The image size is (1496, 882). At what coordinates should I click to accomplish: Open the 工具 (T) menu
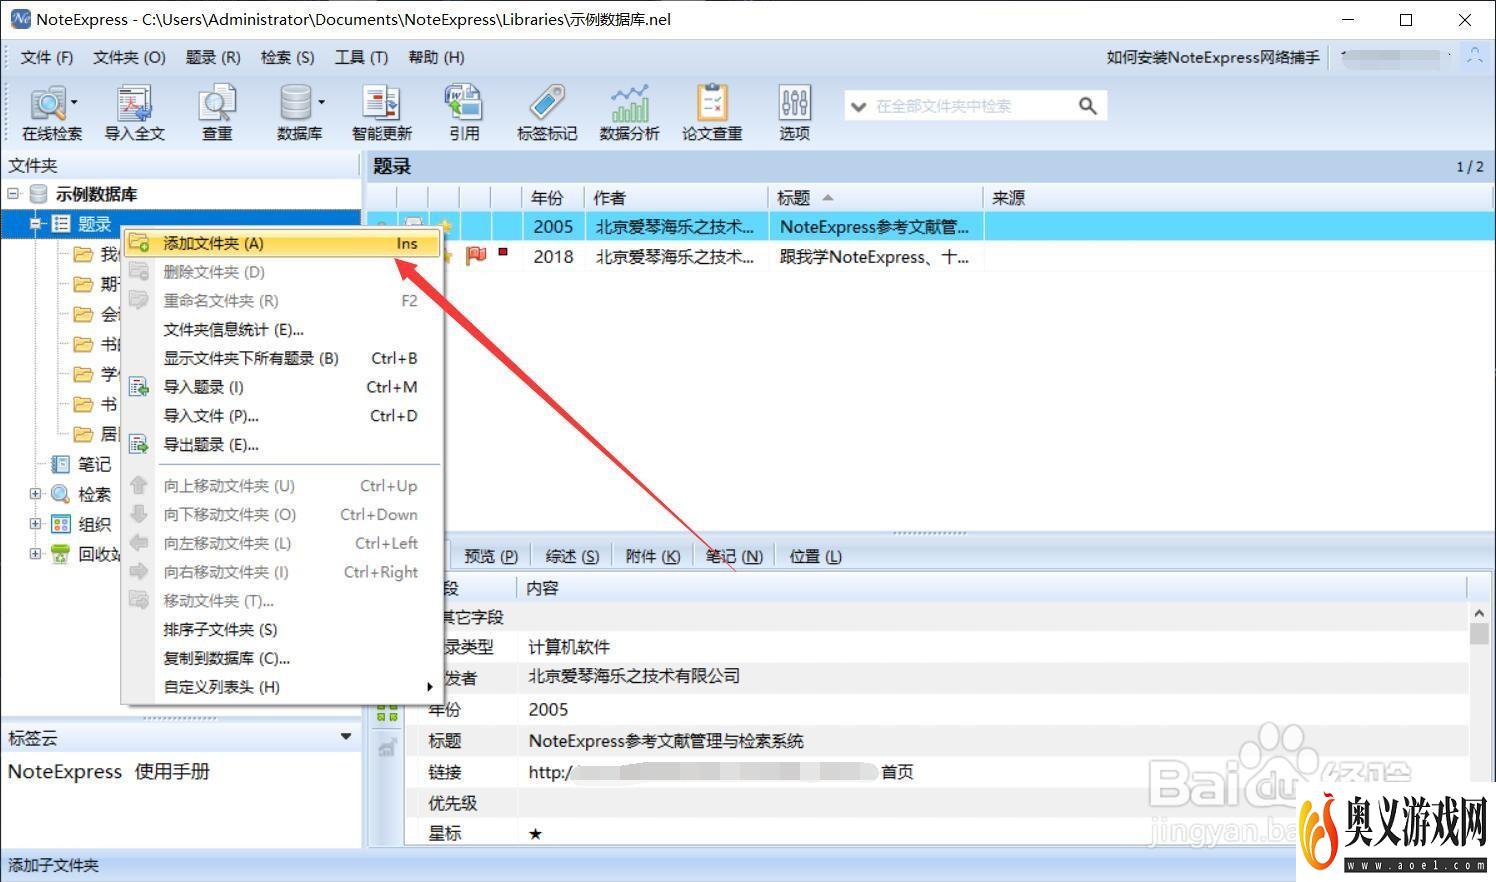[361, 57]
